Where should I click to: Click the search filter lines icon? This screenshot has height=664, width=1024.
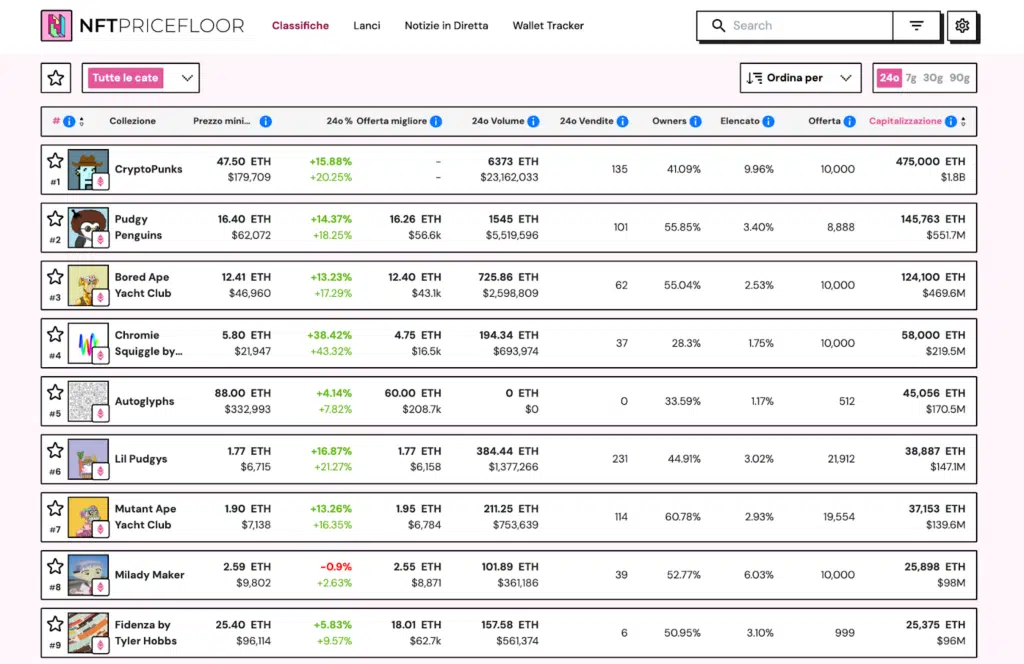click(916, 26)
